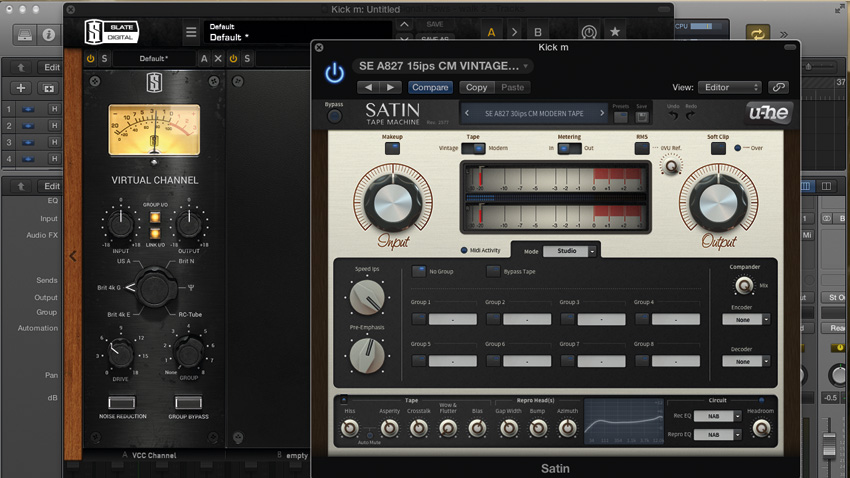Click the VCC Channel slot label
This screenshot has width=850, height=478.
pyautogui.click(x=154, y=455)
